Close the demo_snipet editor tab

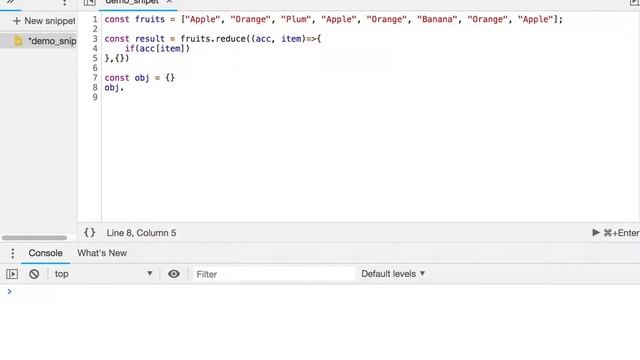(x=169, y=2)
